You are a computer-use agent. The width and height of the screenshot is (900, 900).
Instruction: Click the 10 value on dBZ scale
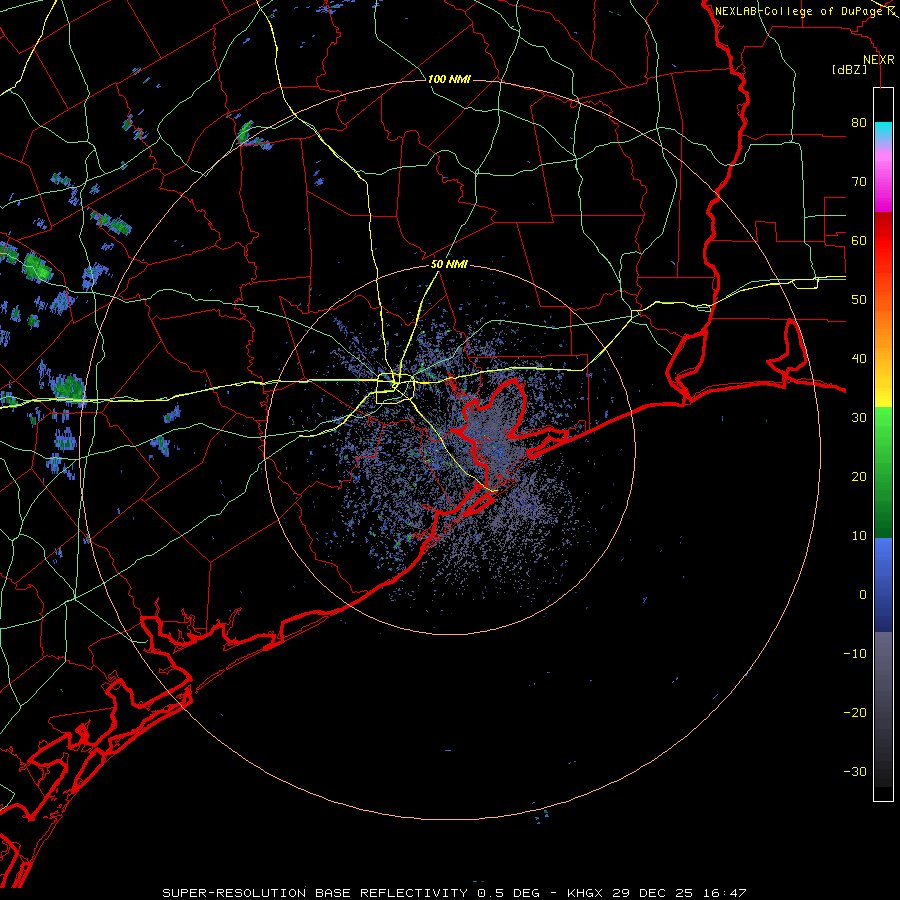859,536
